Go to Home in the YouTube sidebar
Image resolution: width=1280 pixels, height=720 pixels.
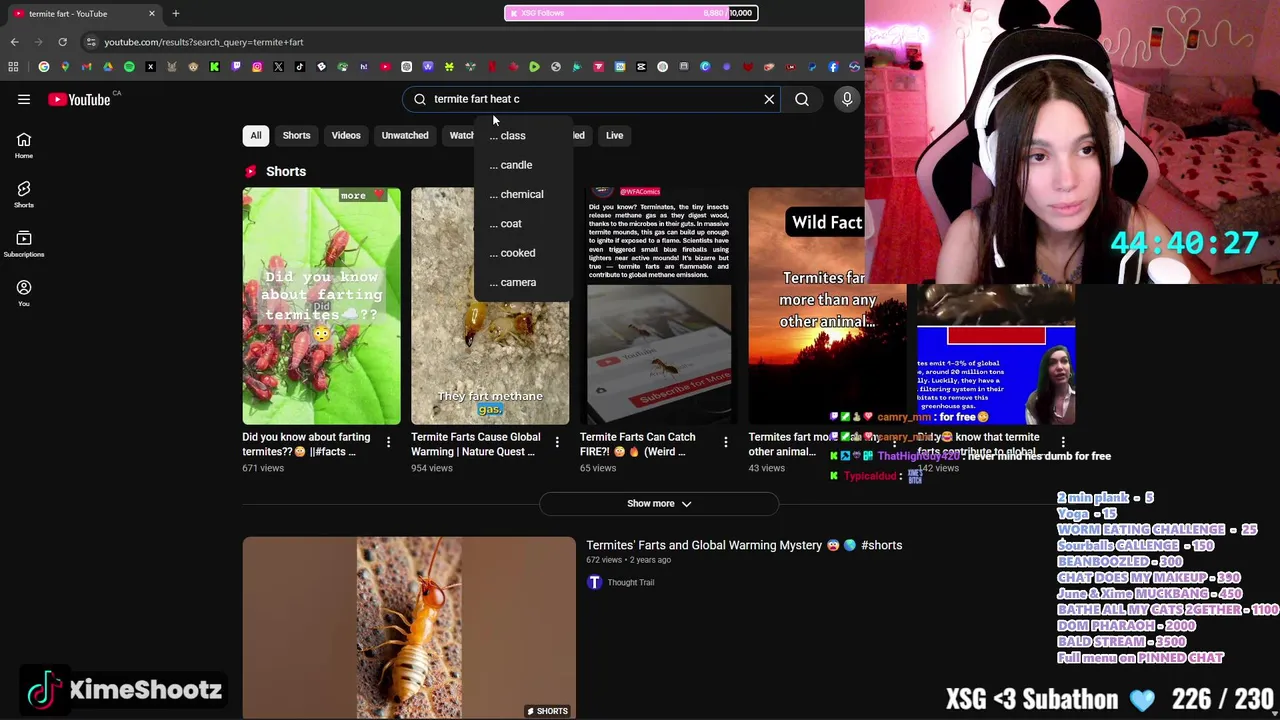pyautogui.click(x=24, y=146)
